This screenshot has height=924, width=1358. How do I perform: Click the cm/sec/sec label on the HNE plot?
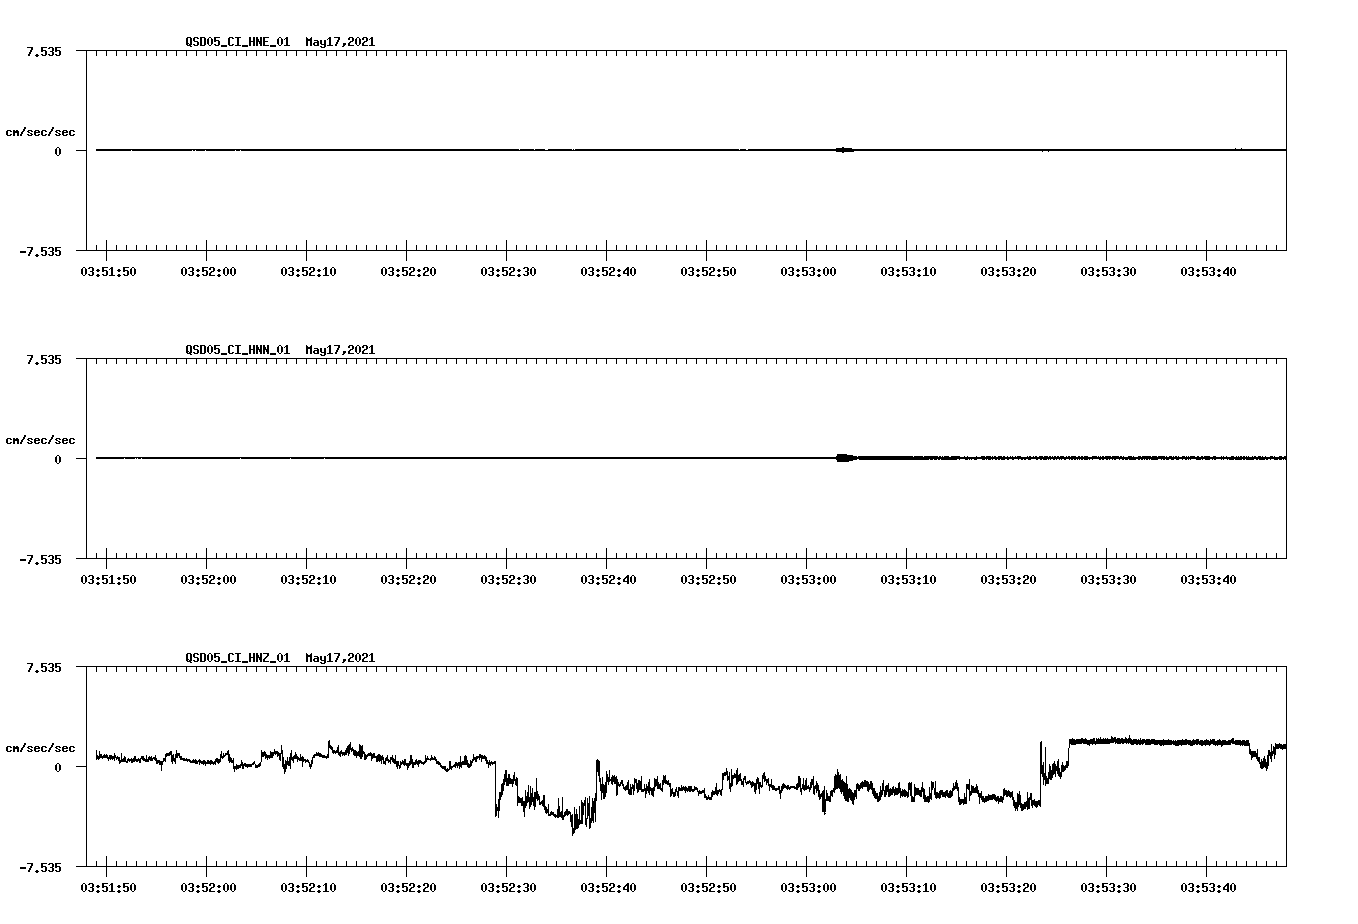point(40,131)
